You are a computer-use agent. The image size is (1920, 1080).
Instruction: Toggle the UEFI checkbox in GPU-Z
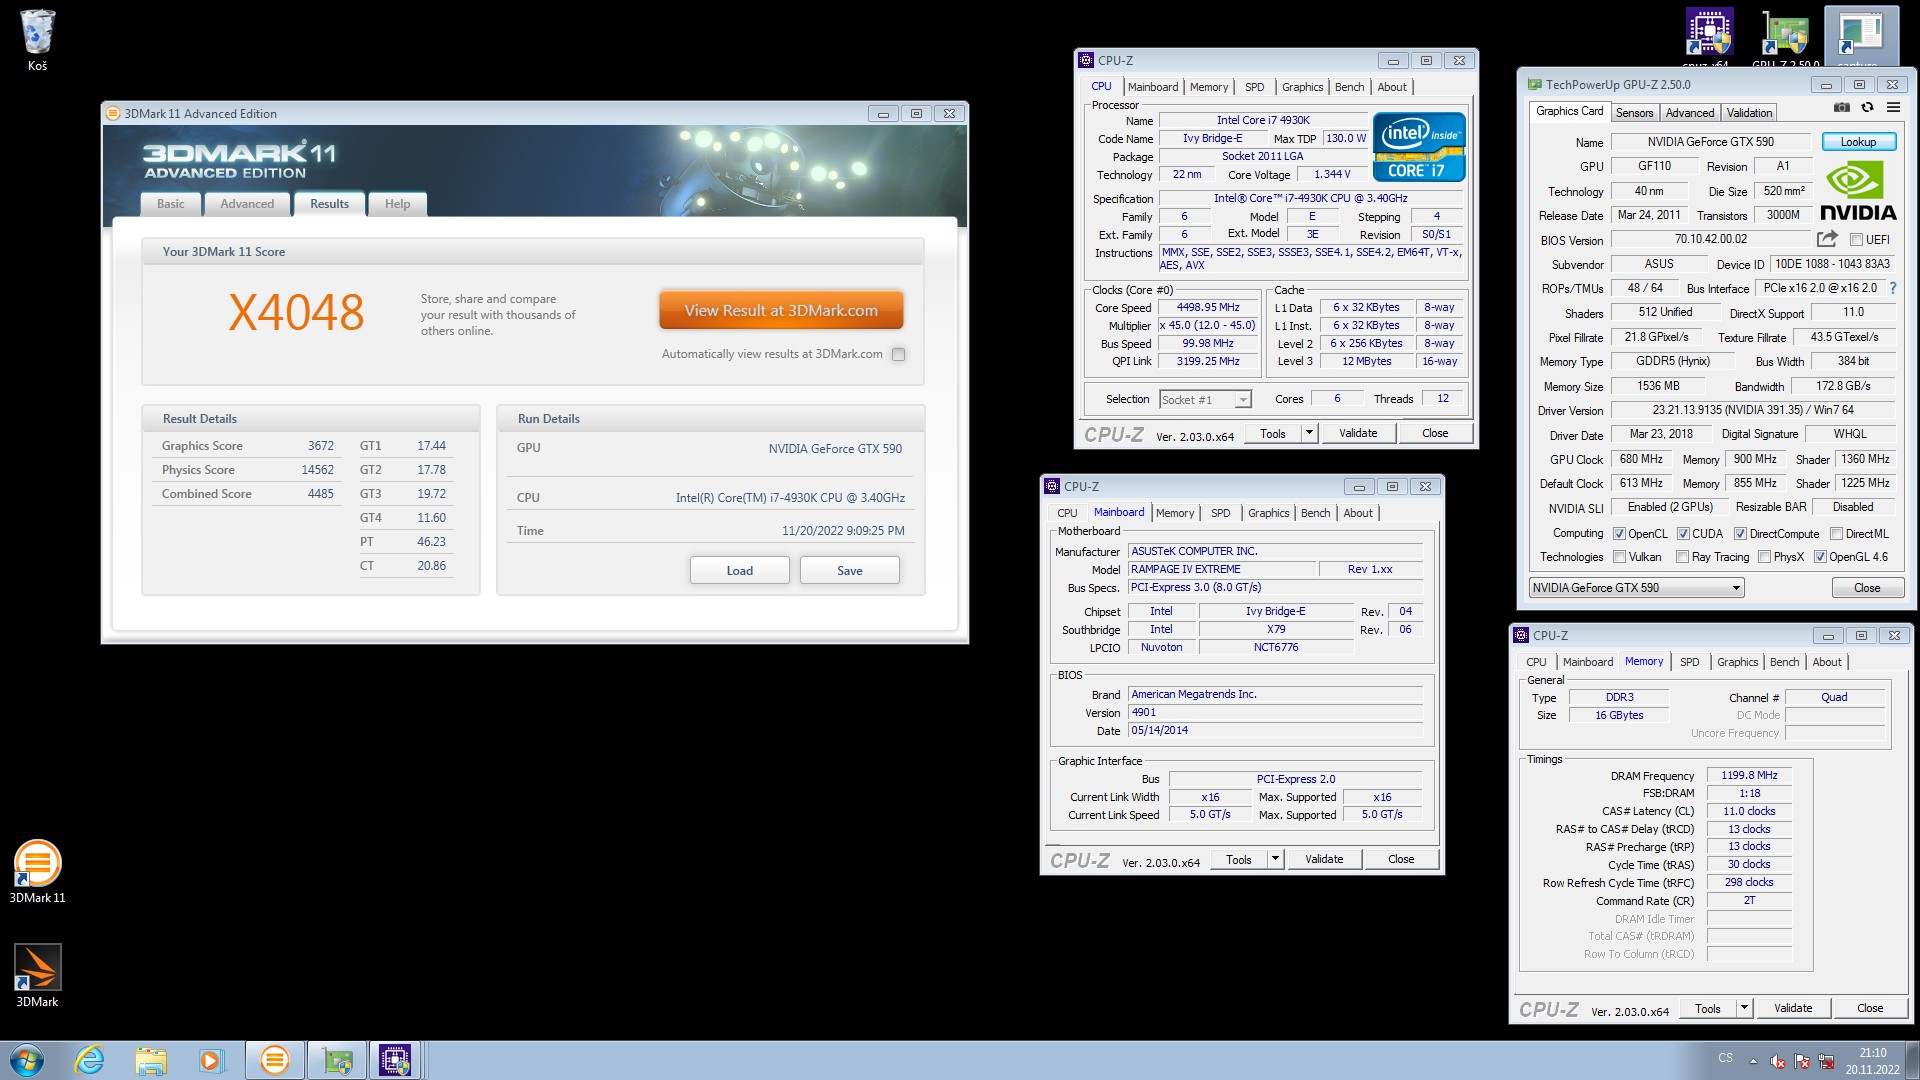tap(1856, 240)
